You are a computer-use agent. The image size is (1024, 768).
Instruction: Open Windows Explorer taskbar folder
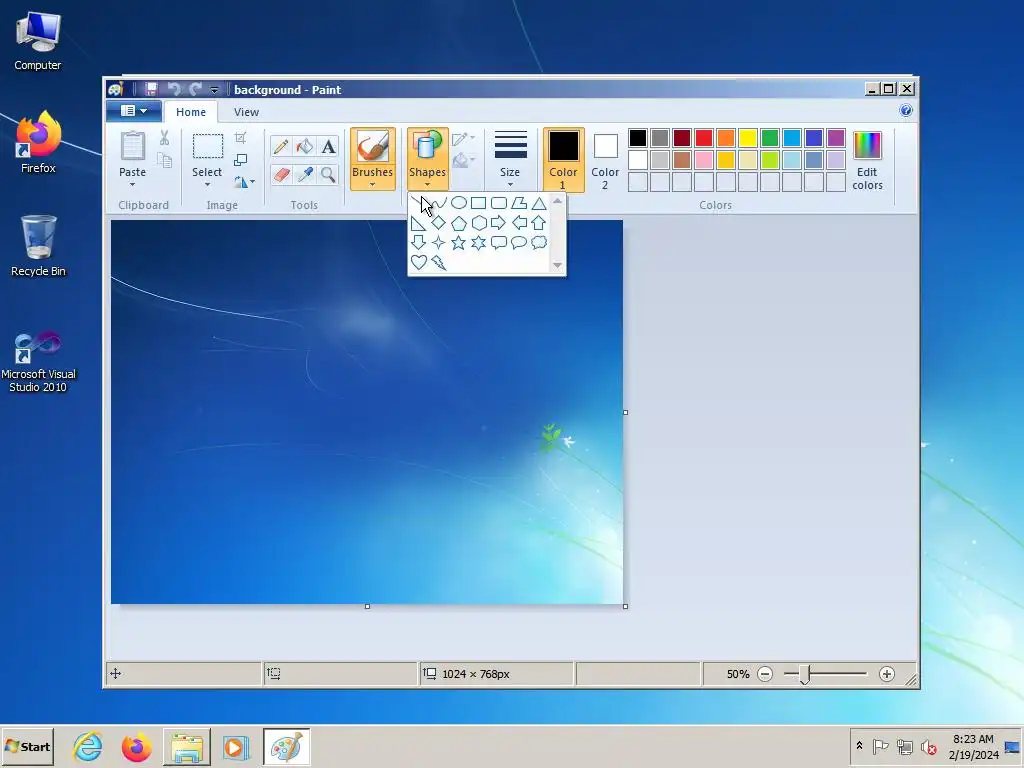187,747
